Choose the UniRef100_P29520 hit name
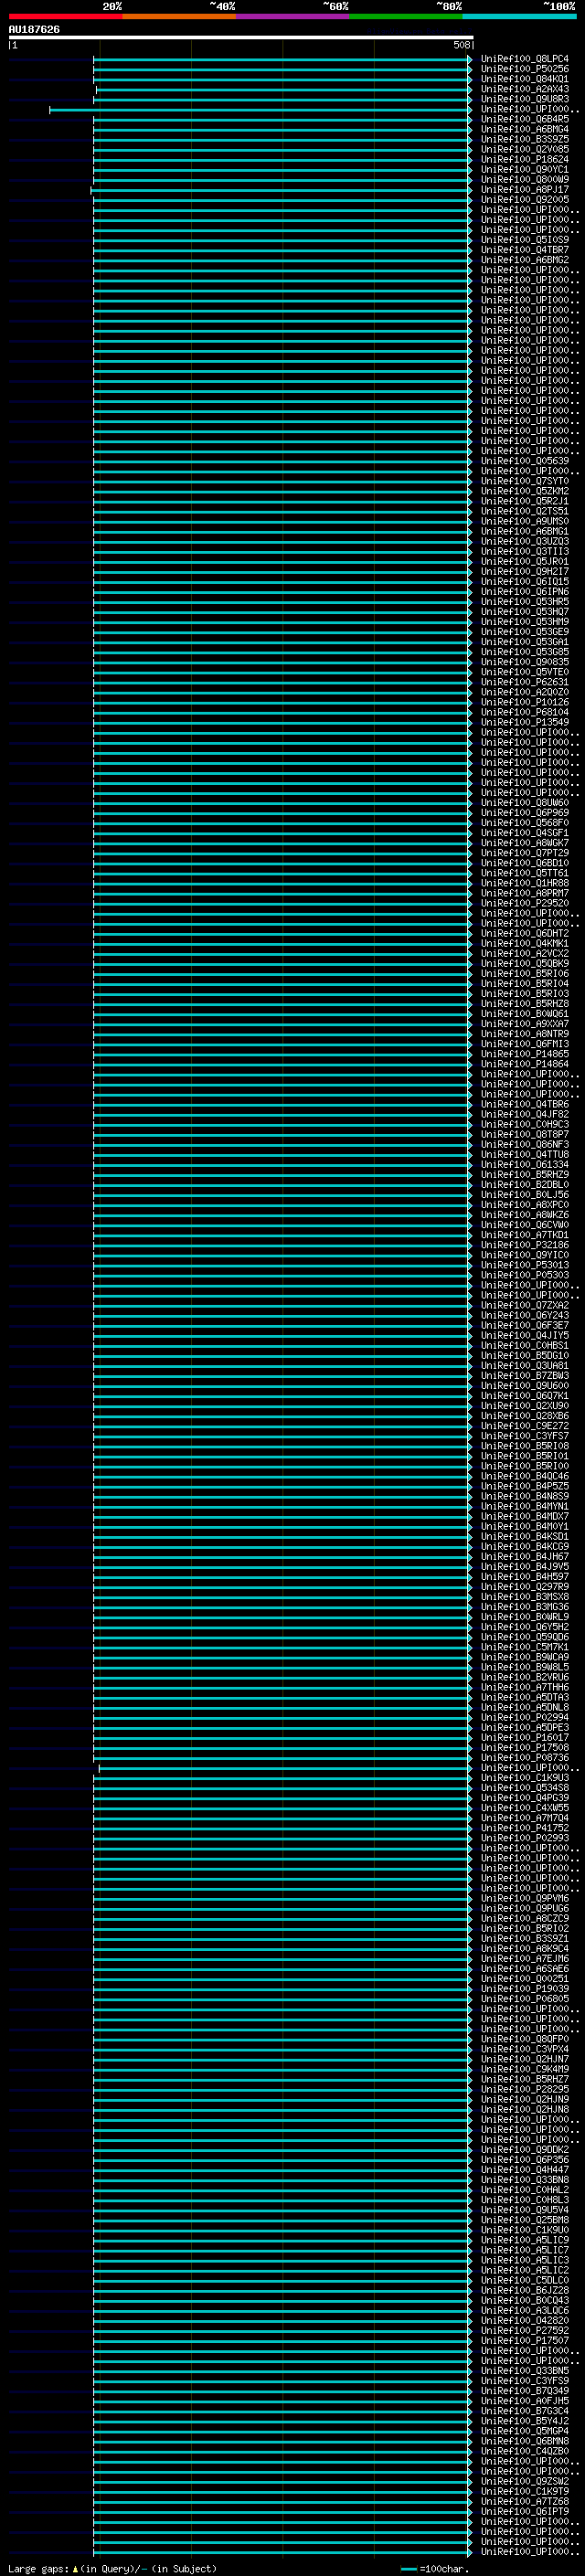 (x=525, y=903)
